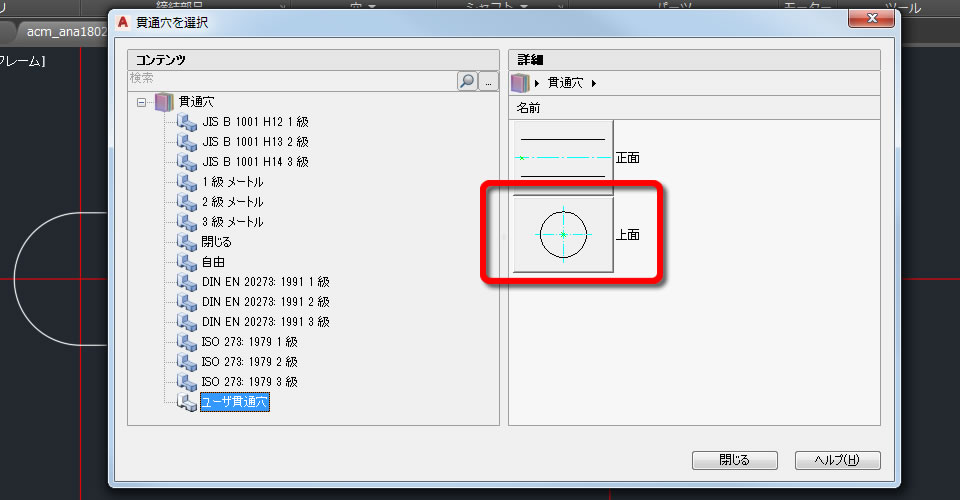
Task: Click the icon beside 1級 メートル
Action: (x=187, y=182)
